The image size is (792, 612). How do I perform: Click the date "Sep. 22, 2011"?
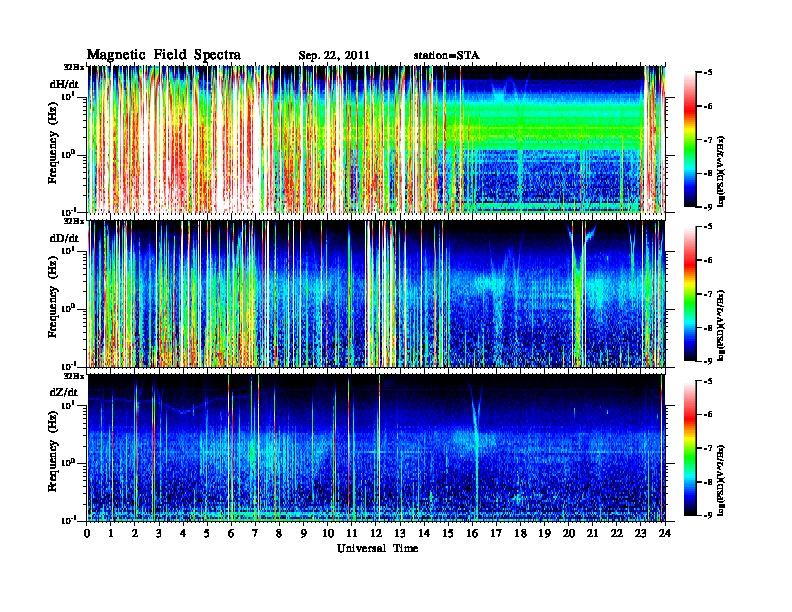click(x=334, y=56)
